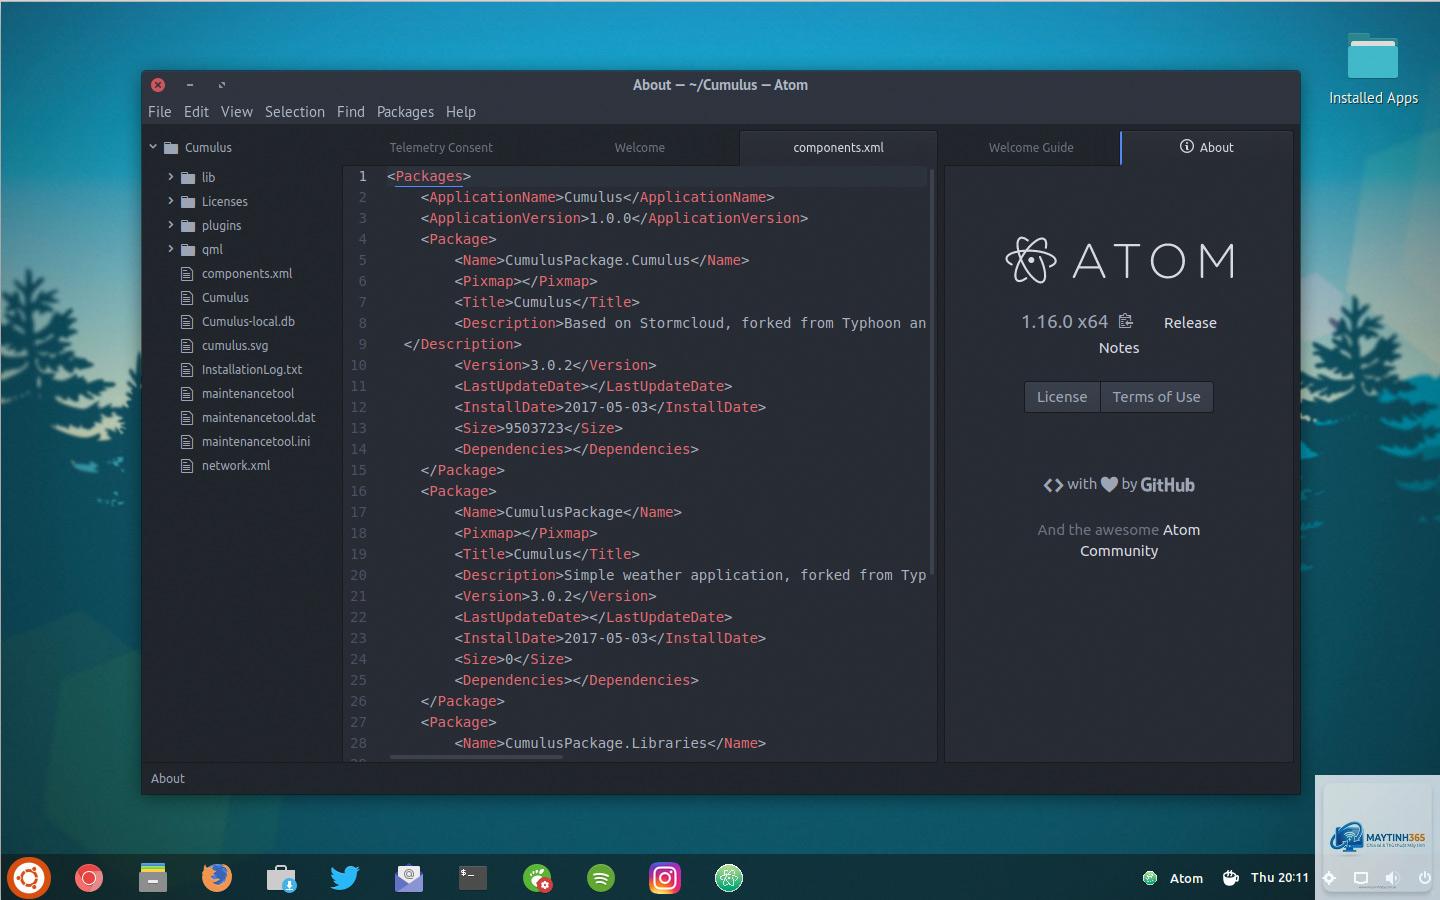Open the Edit menu
Viewport: 1440px width, 900px height.
196,112
